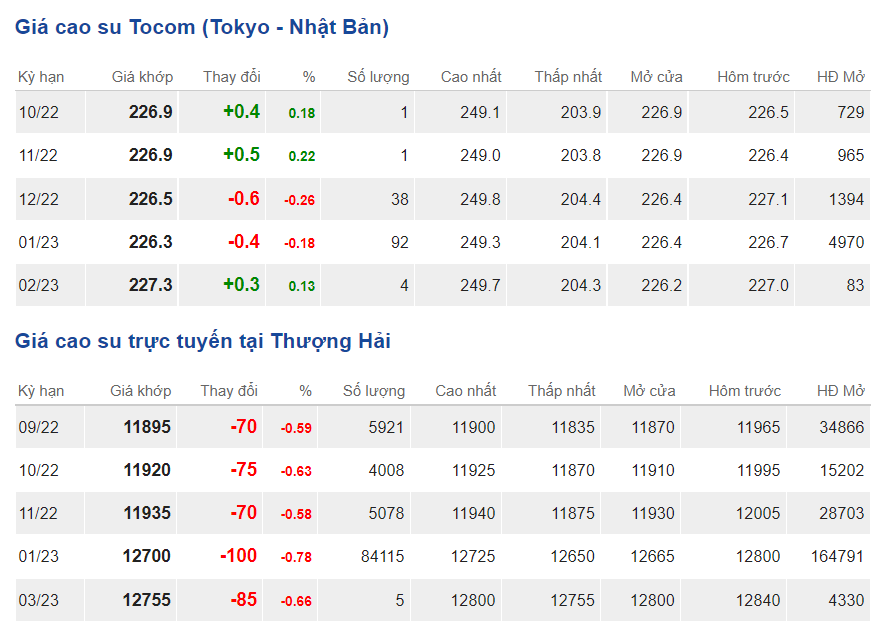The height and width of the screenshot is (630, 882).
Task: Select the Giá khớp header in Tocom table
Action: (x=142, y=77)
